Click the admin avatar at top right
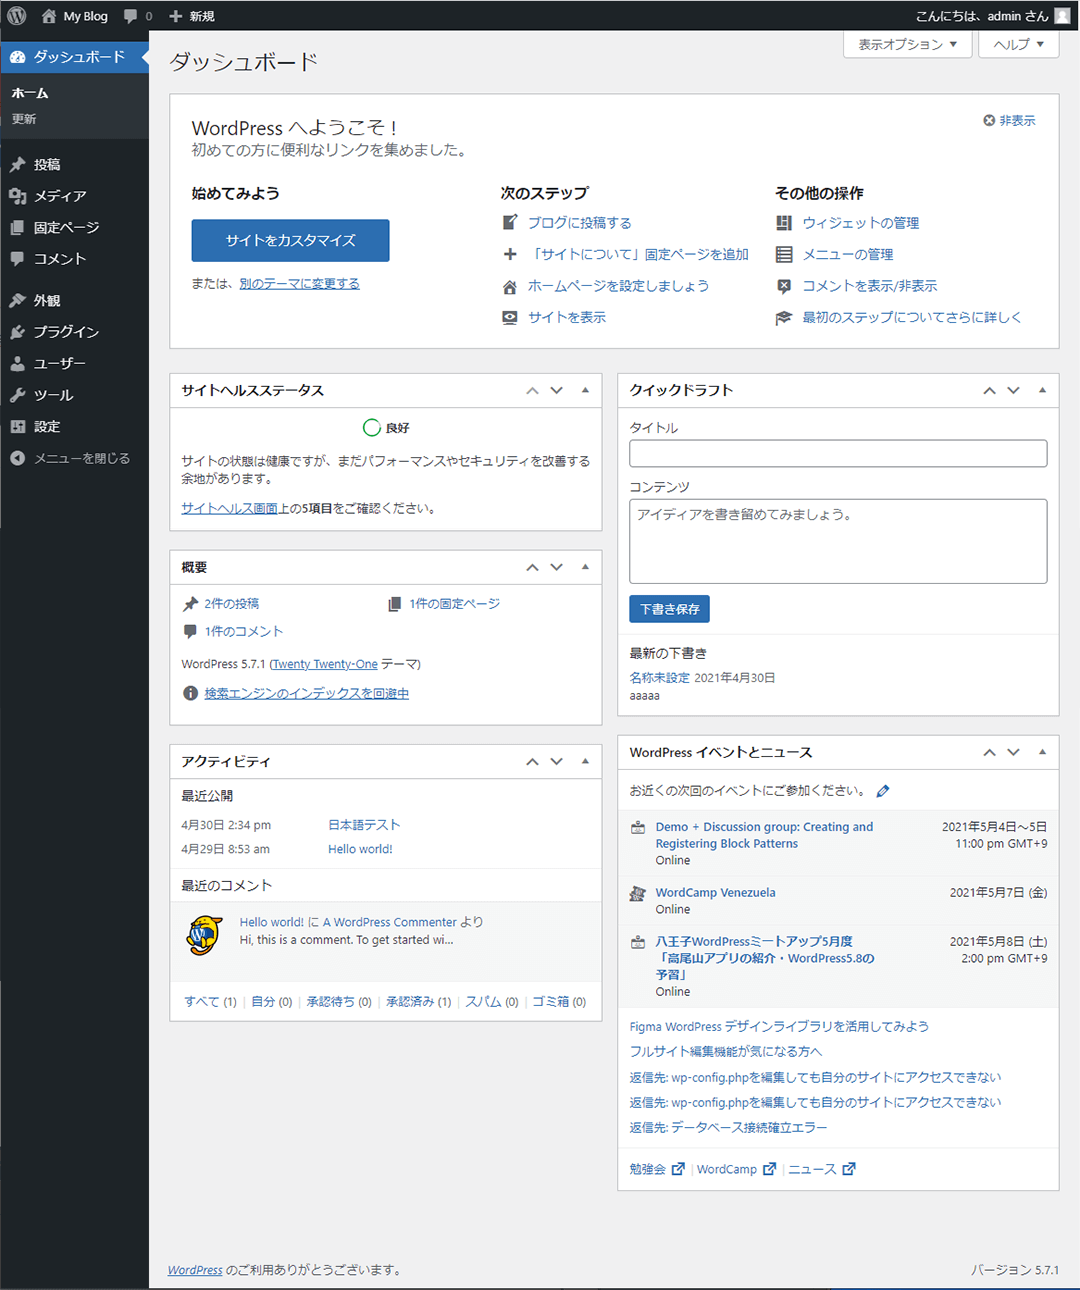The image size is (1080, 1290). point(1062,16)
